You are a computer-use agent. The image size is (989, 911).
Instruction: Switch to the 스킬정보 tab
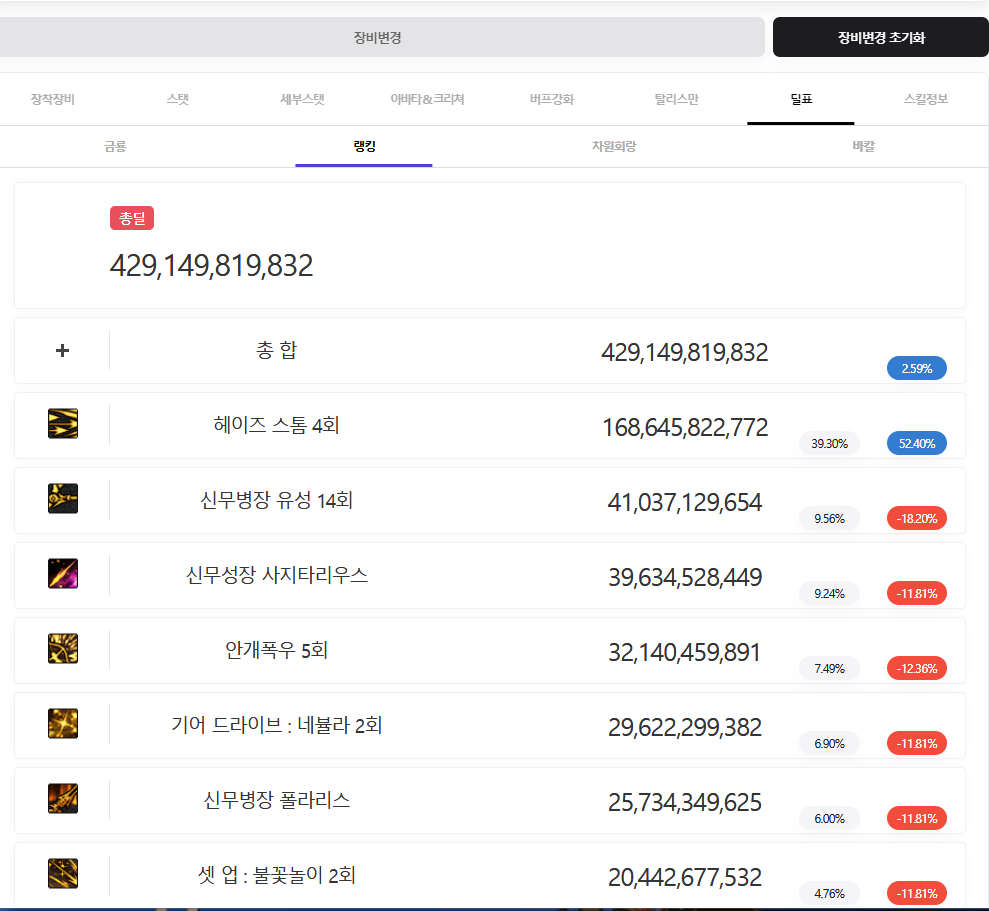click(x=925, y=99)
